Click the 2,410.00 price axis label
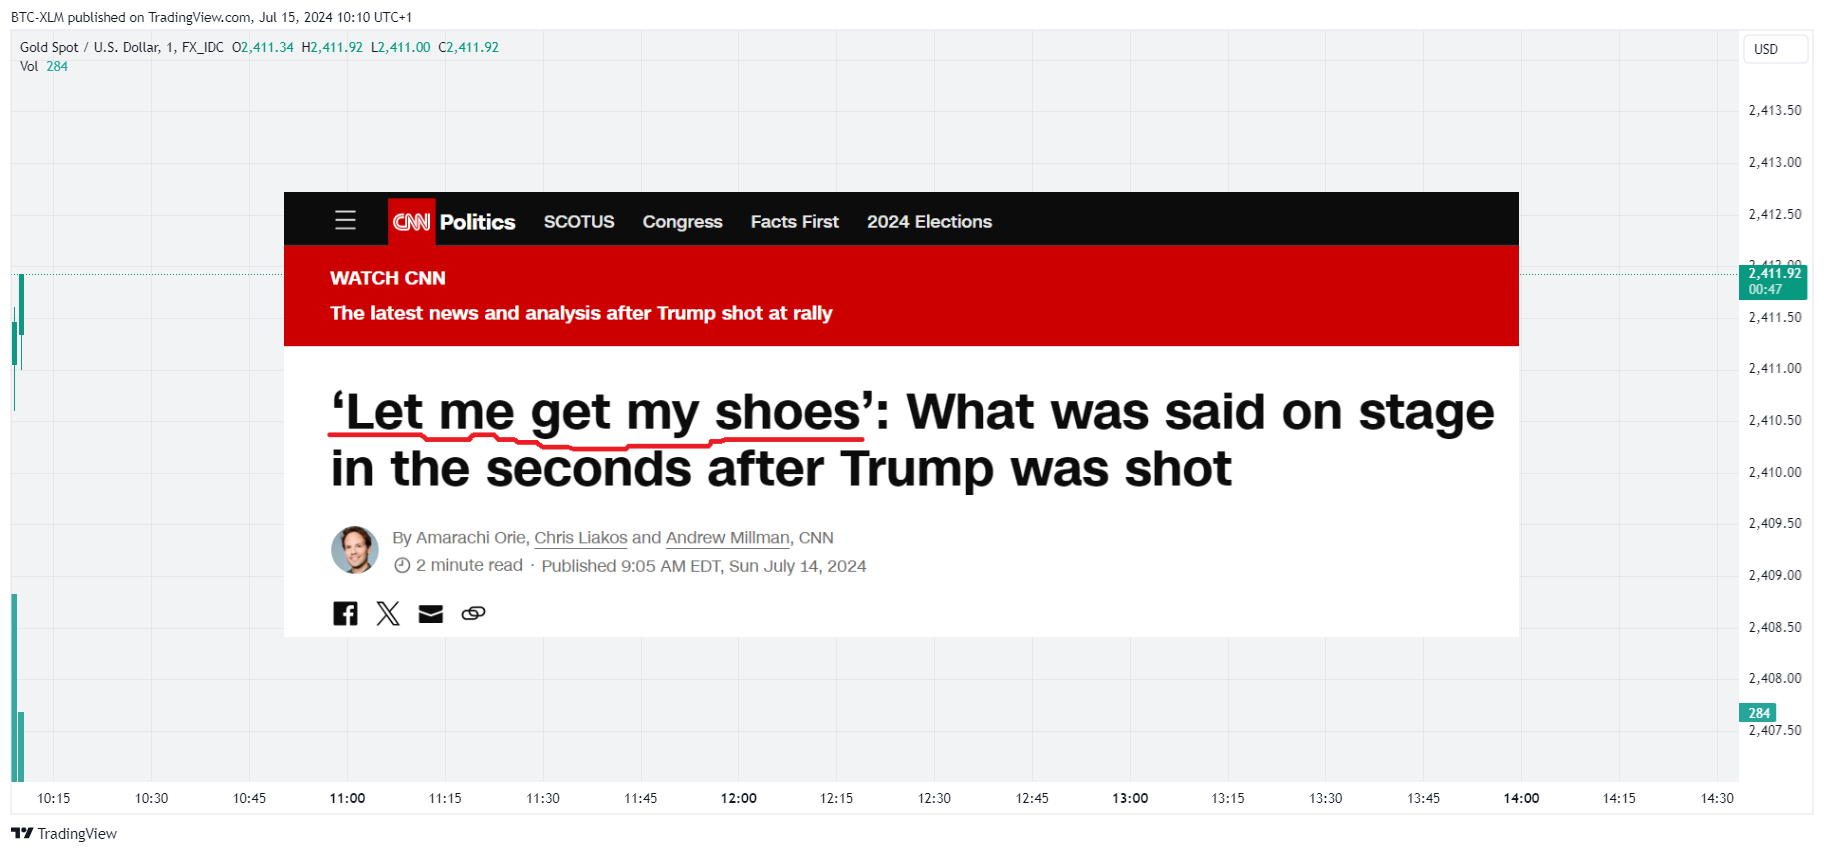 point(1774,472)
